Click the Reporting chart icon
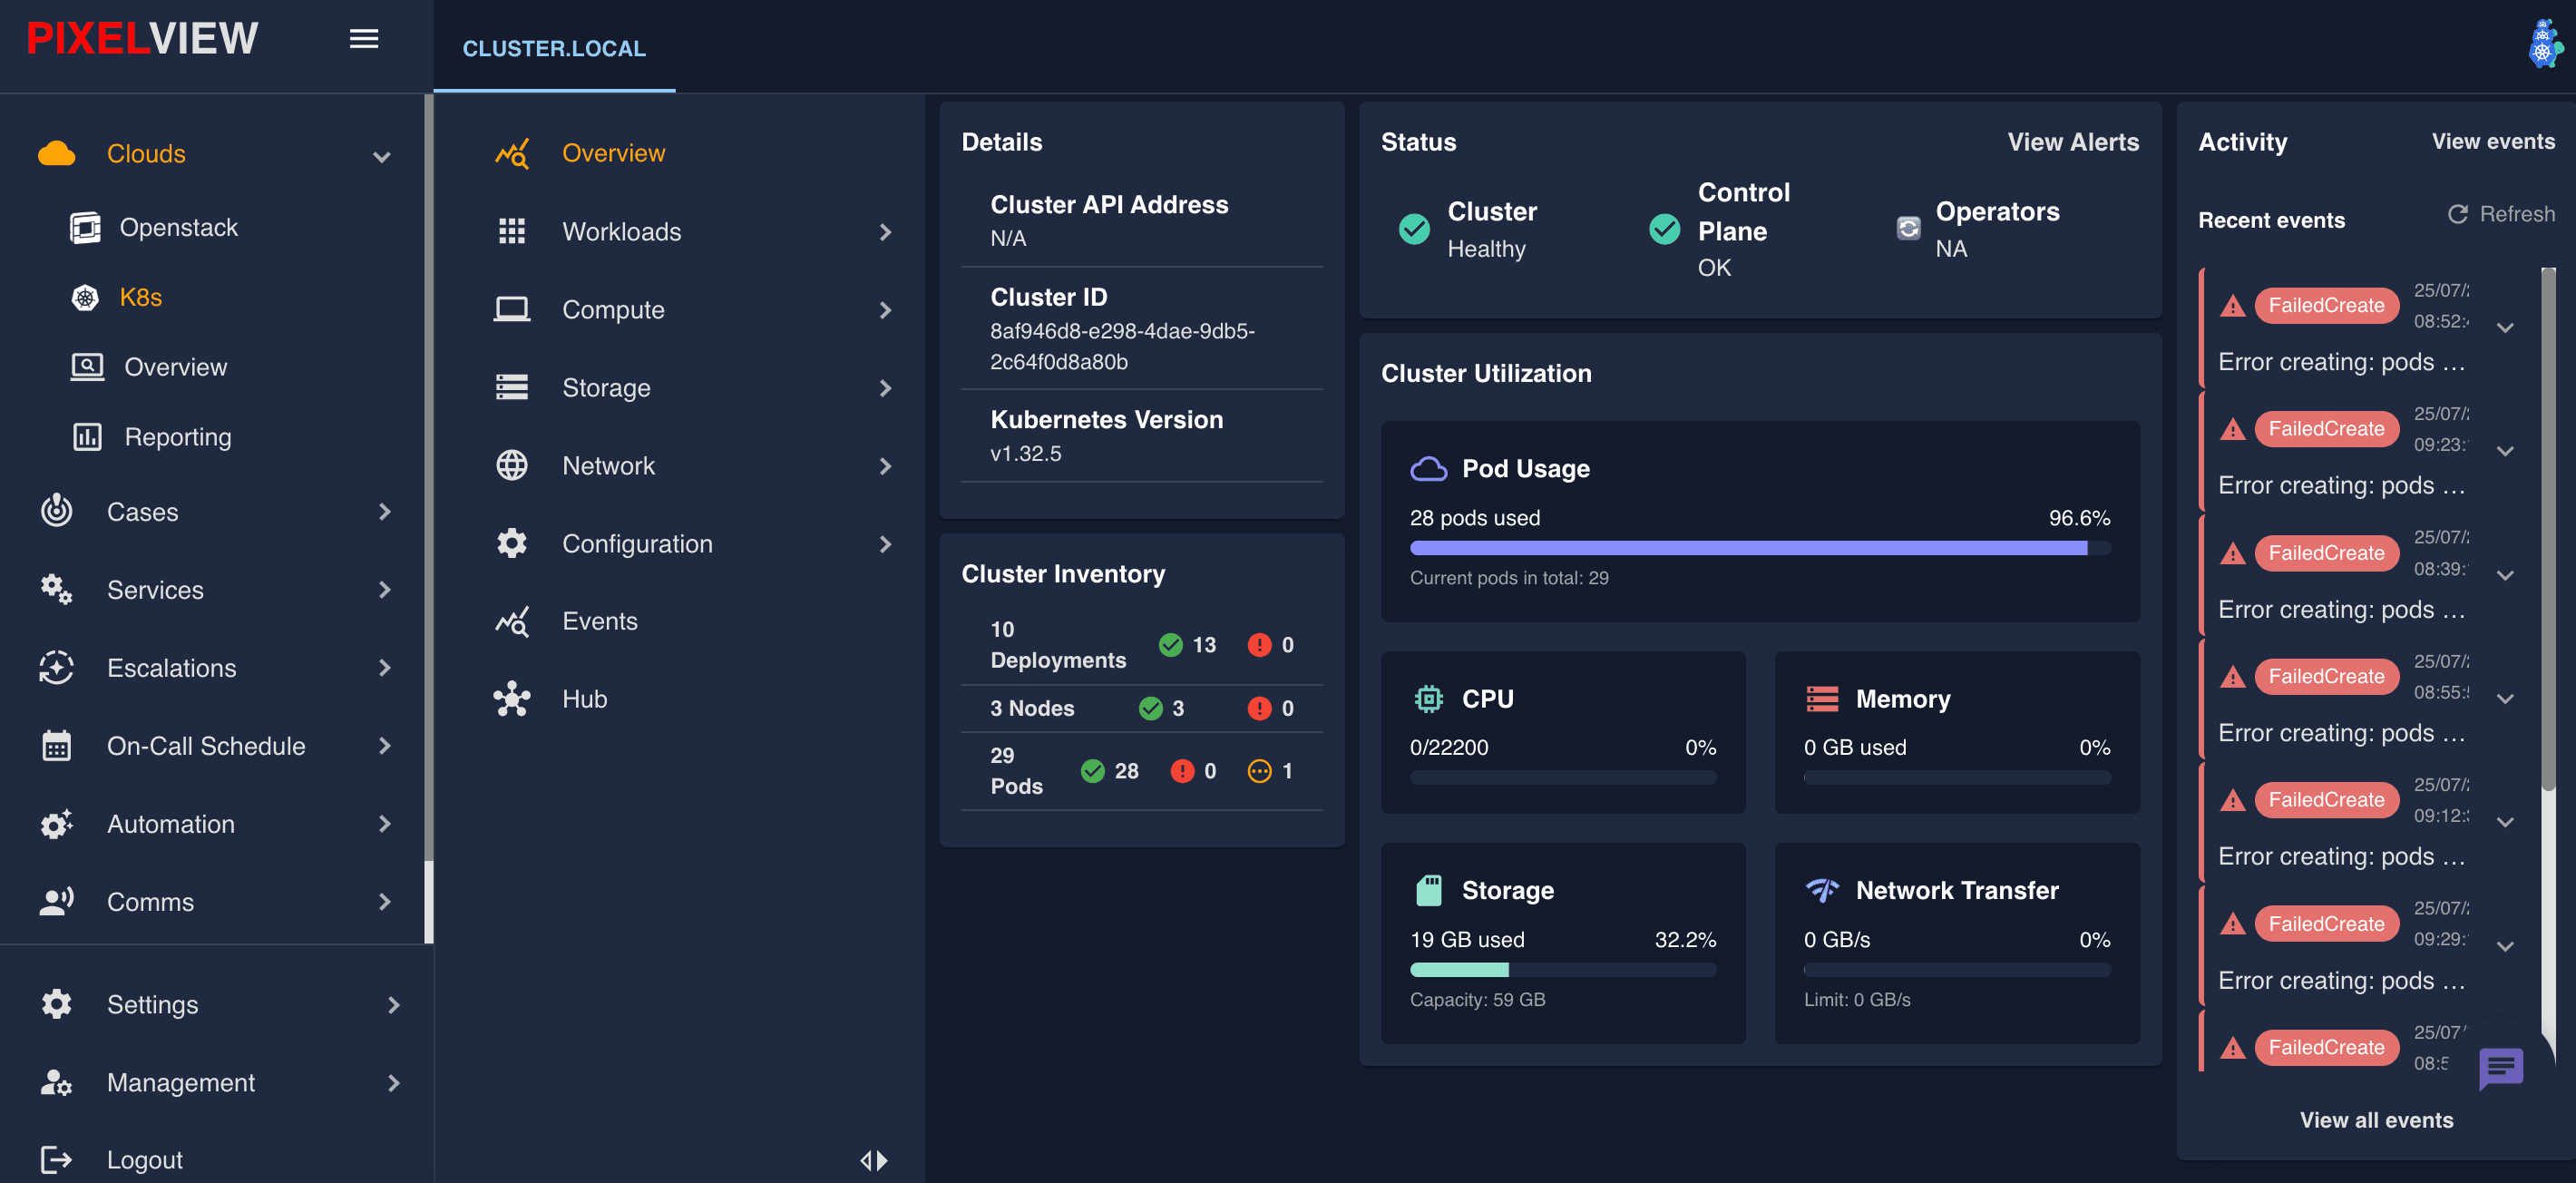 pyautogui.click(x=87, y=437)
